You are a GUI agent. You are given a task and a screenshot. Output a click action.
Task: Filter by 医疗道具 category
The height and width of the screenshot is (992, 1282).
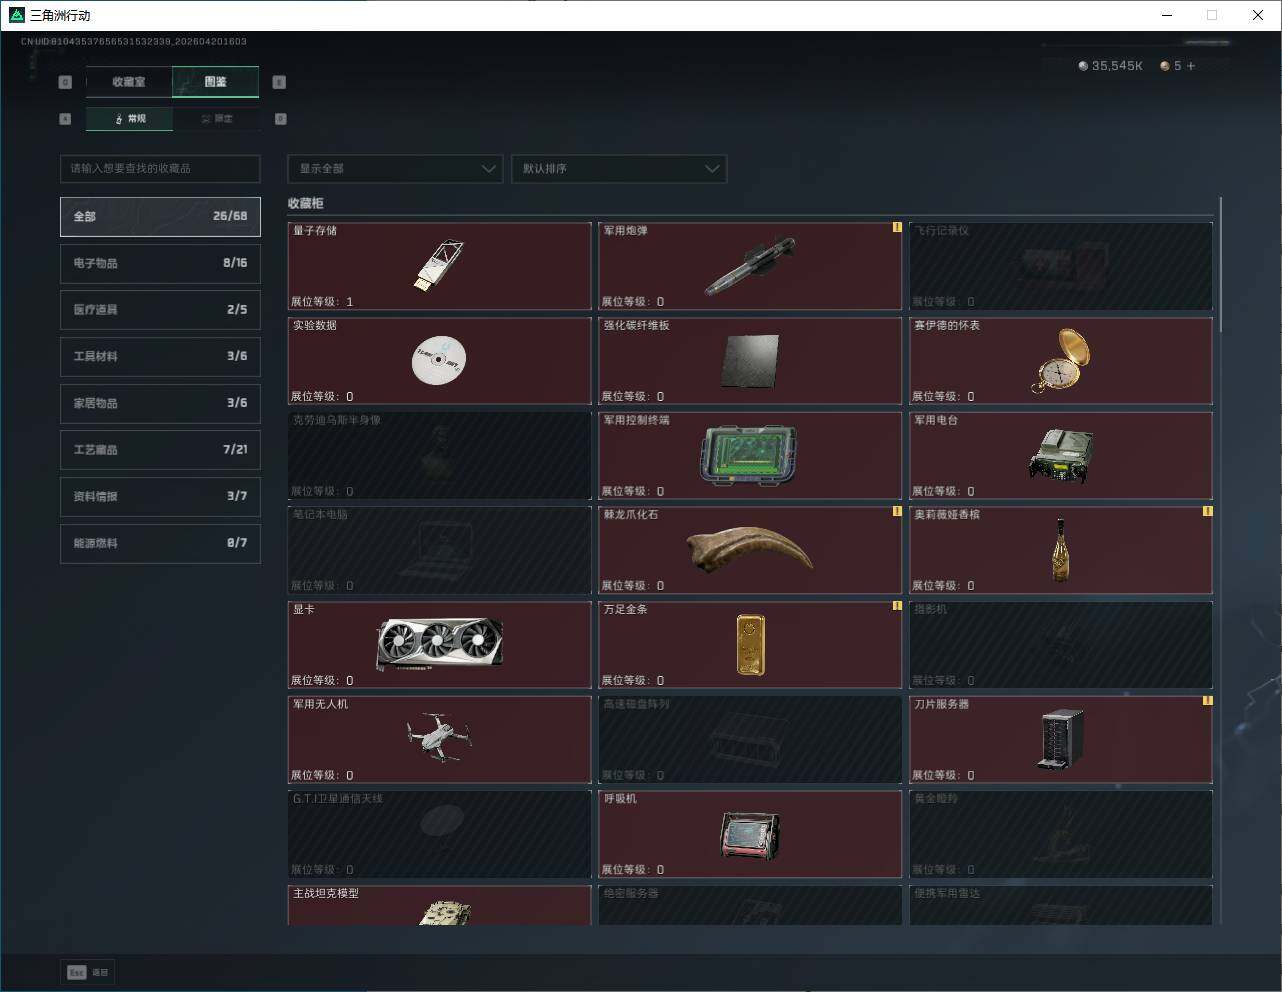click(160, 310)
